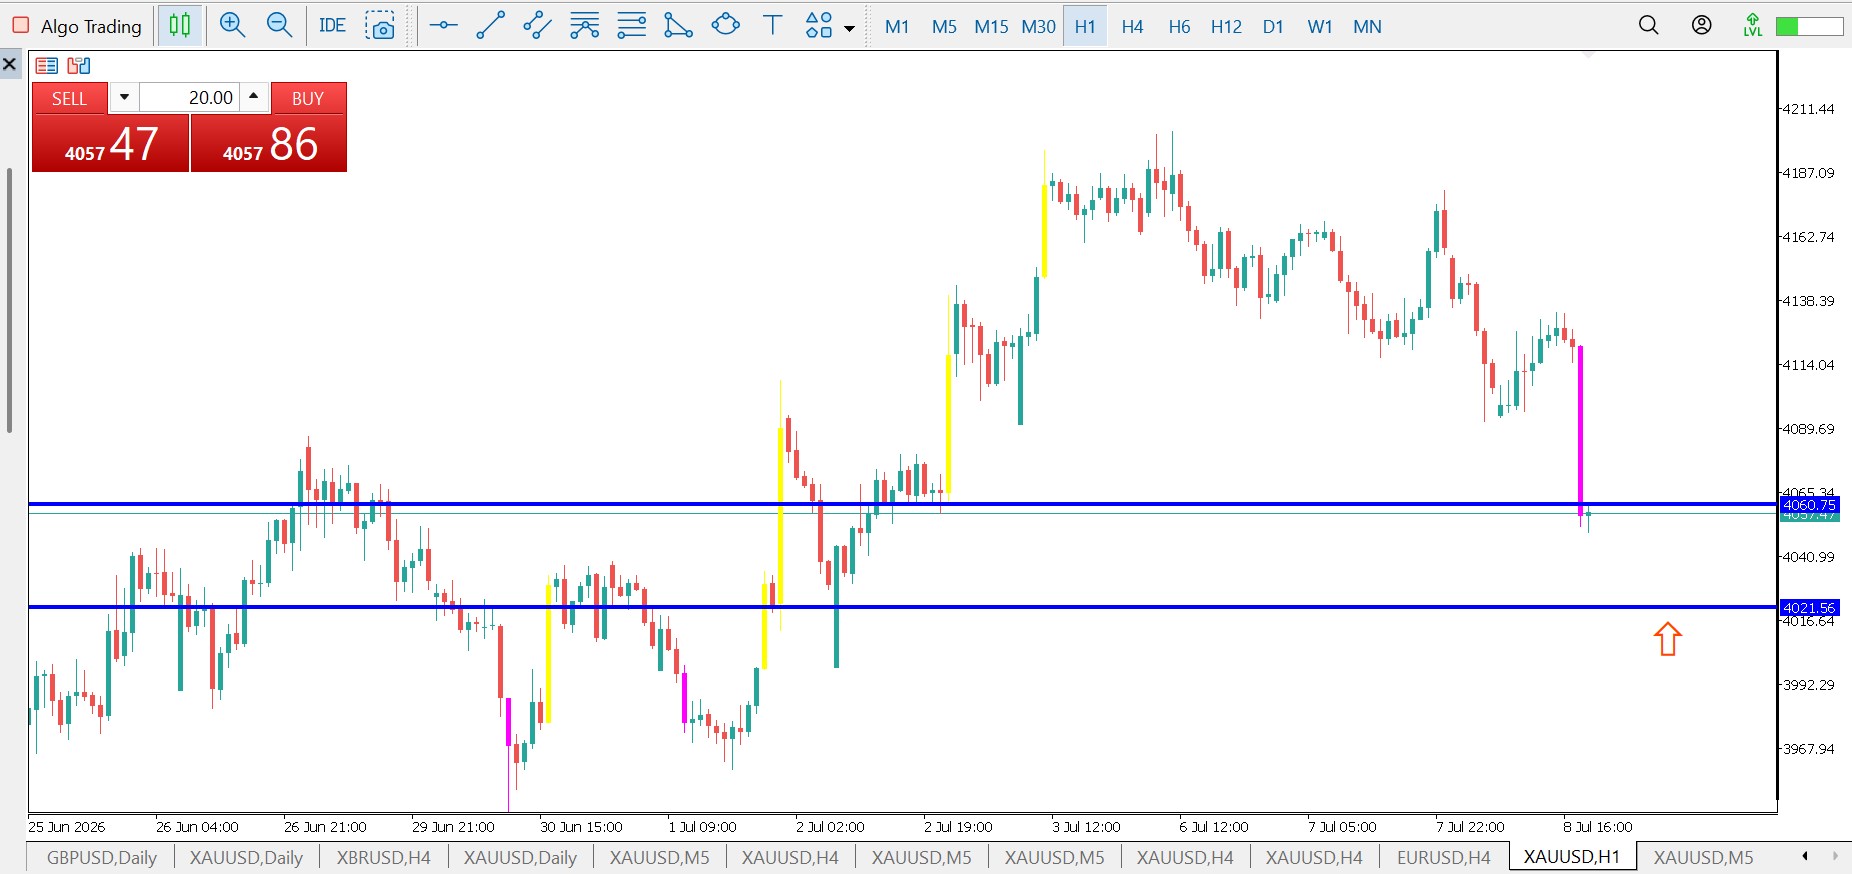Select the equidistant channel tool
The height and width of the screenshot is (874, 1852).
[537, 26]
